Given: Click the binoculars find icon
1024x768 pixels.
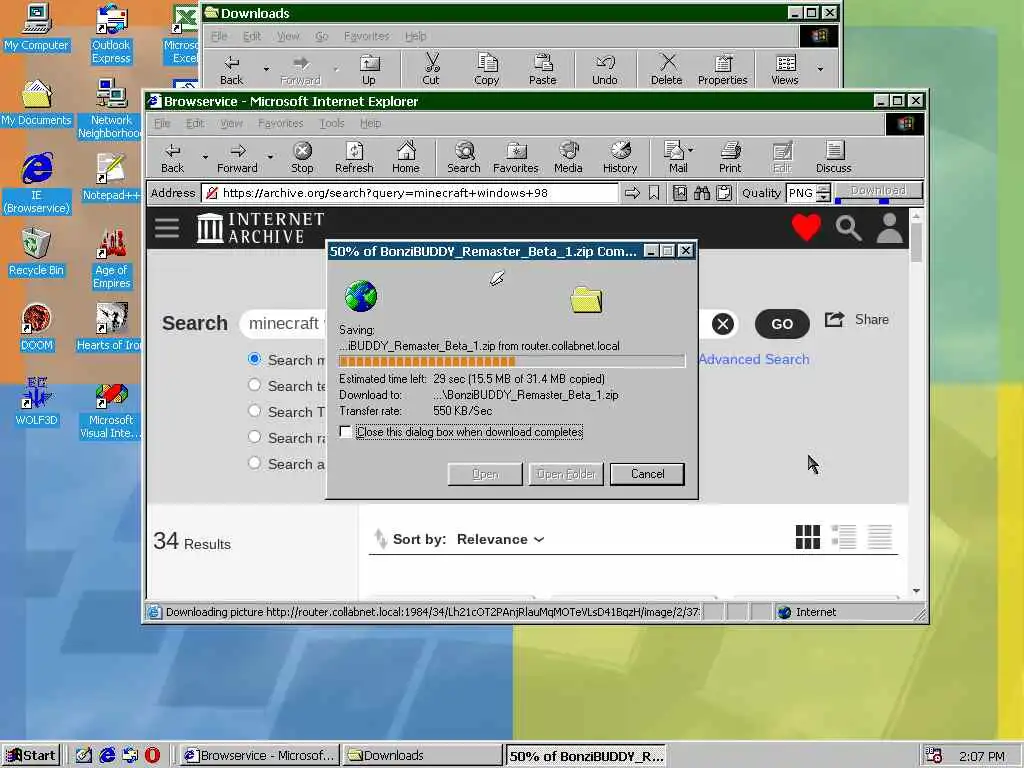Looking at the screenshot, I should point(701,193).
